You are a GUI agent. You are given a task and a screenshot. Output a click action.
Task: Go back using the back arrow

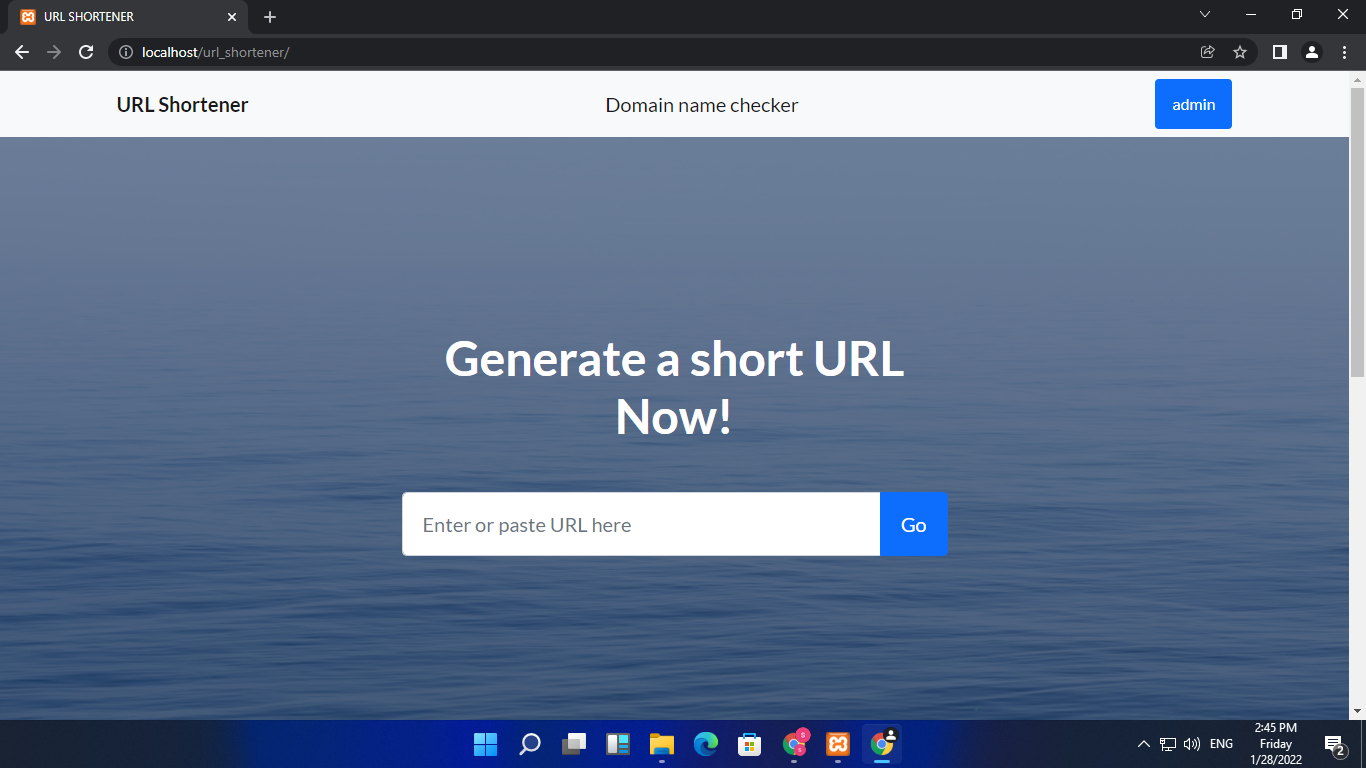(22, 52)
